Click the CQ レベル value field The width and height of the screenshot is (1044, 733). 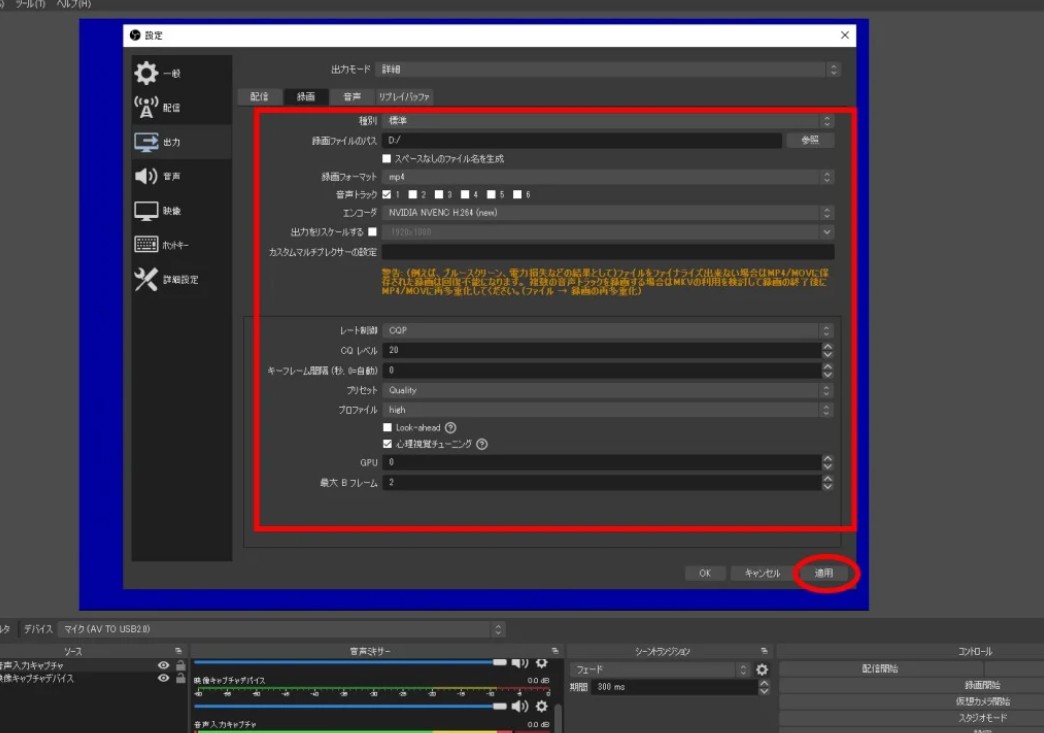[600, 350]
